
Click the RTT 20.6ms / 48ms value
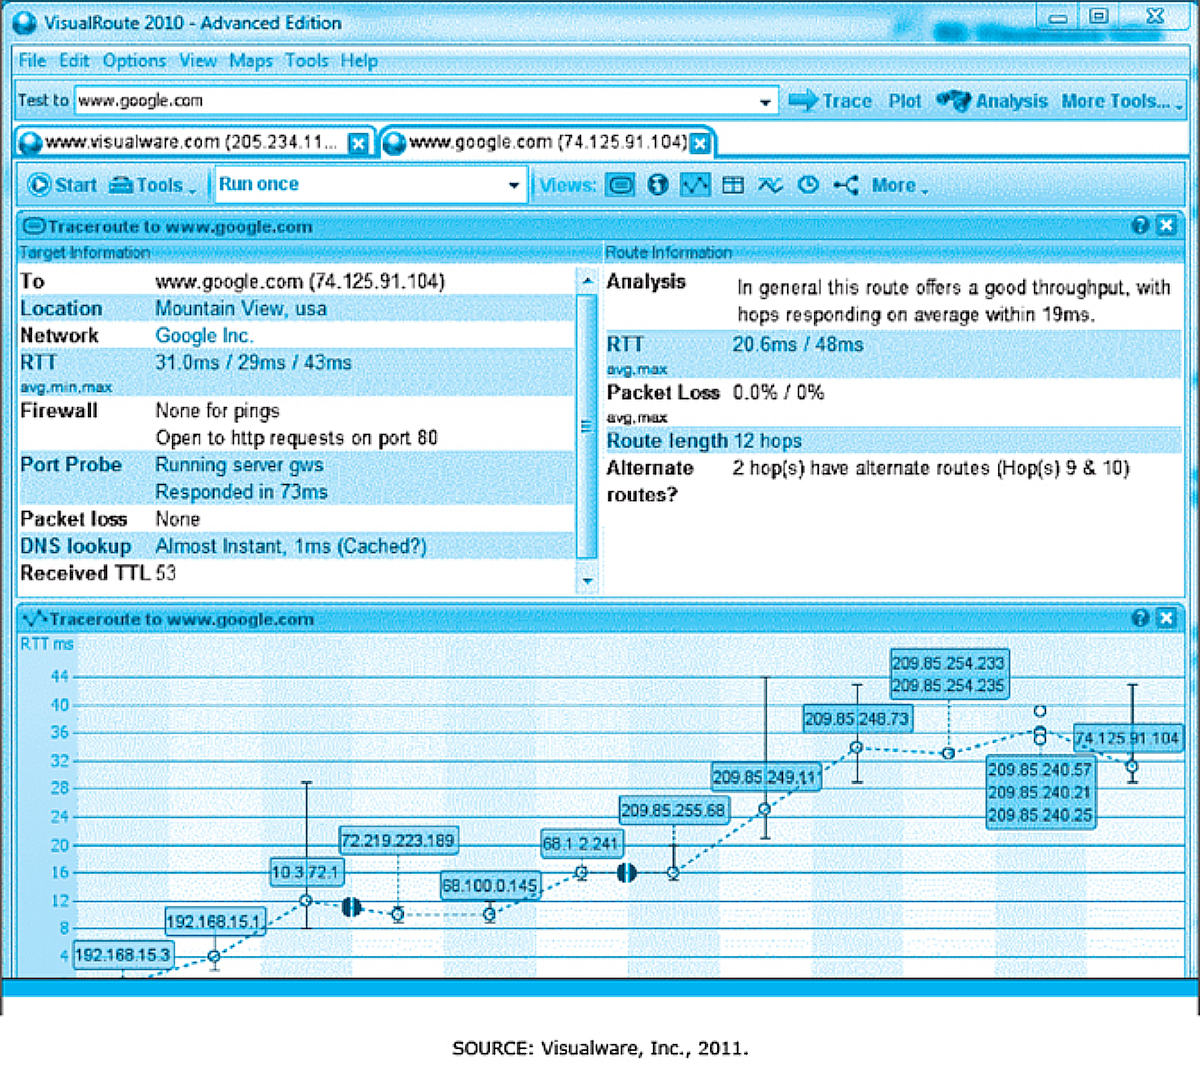pos(797,345)
